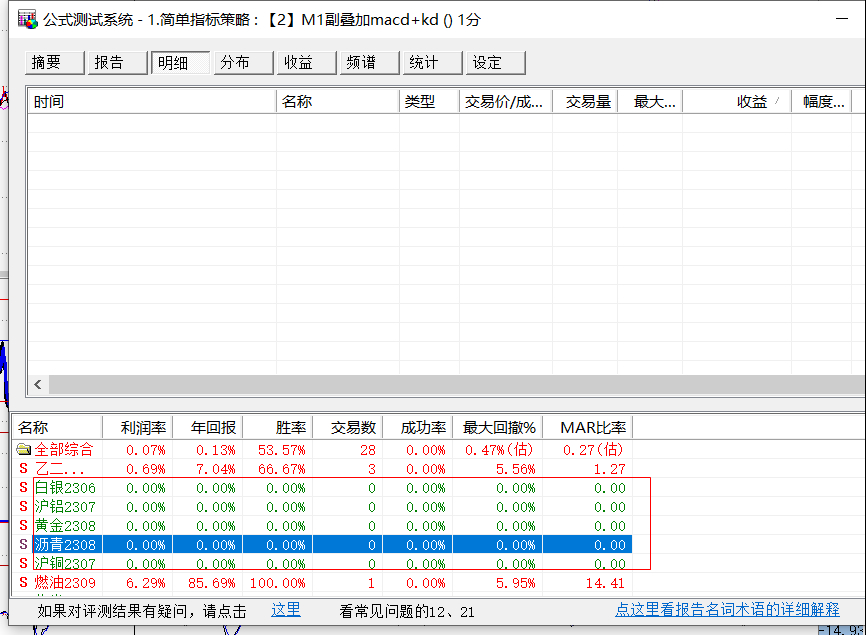866x635 pixels.
Task: Open the 统计 tab
Action: [x=432, y=63]
